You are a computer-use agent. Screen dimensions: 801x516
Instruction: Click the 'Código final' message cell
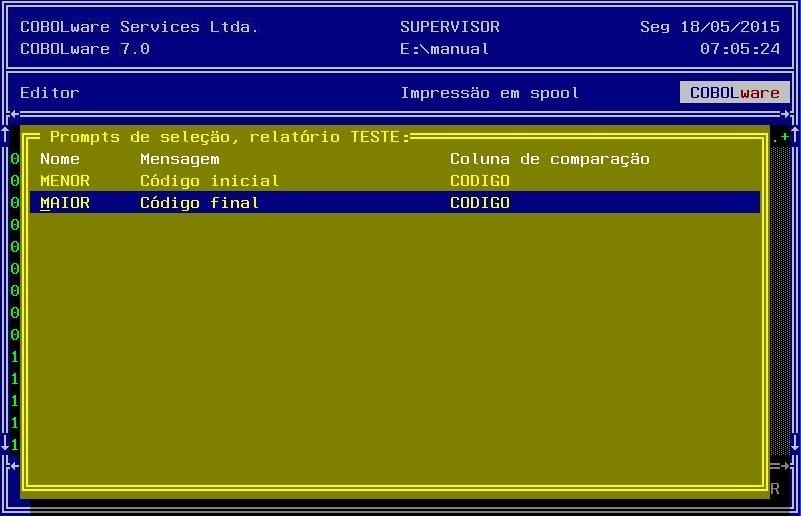(x=199, y=203)
